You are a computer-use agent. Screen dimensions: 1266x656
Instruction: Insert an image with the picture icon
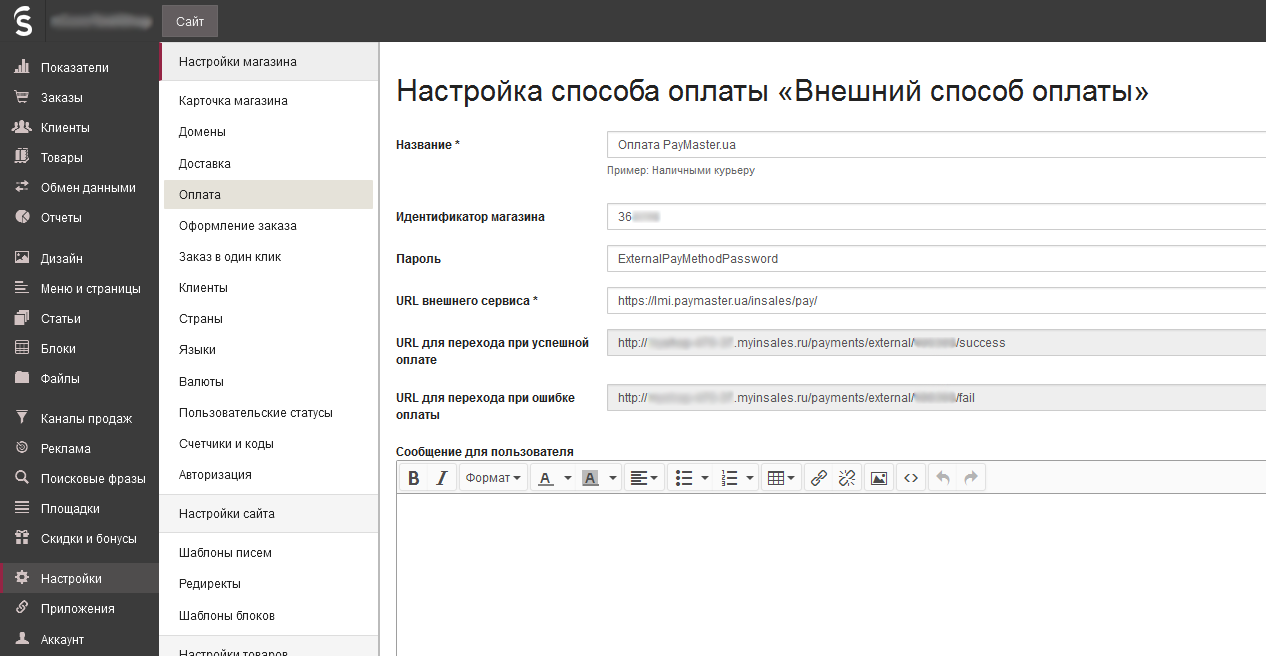[x=879, y=478]
